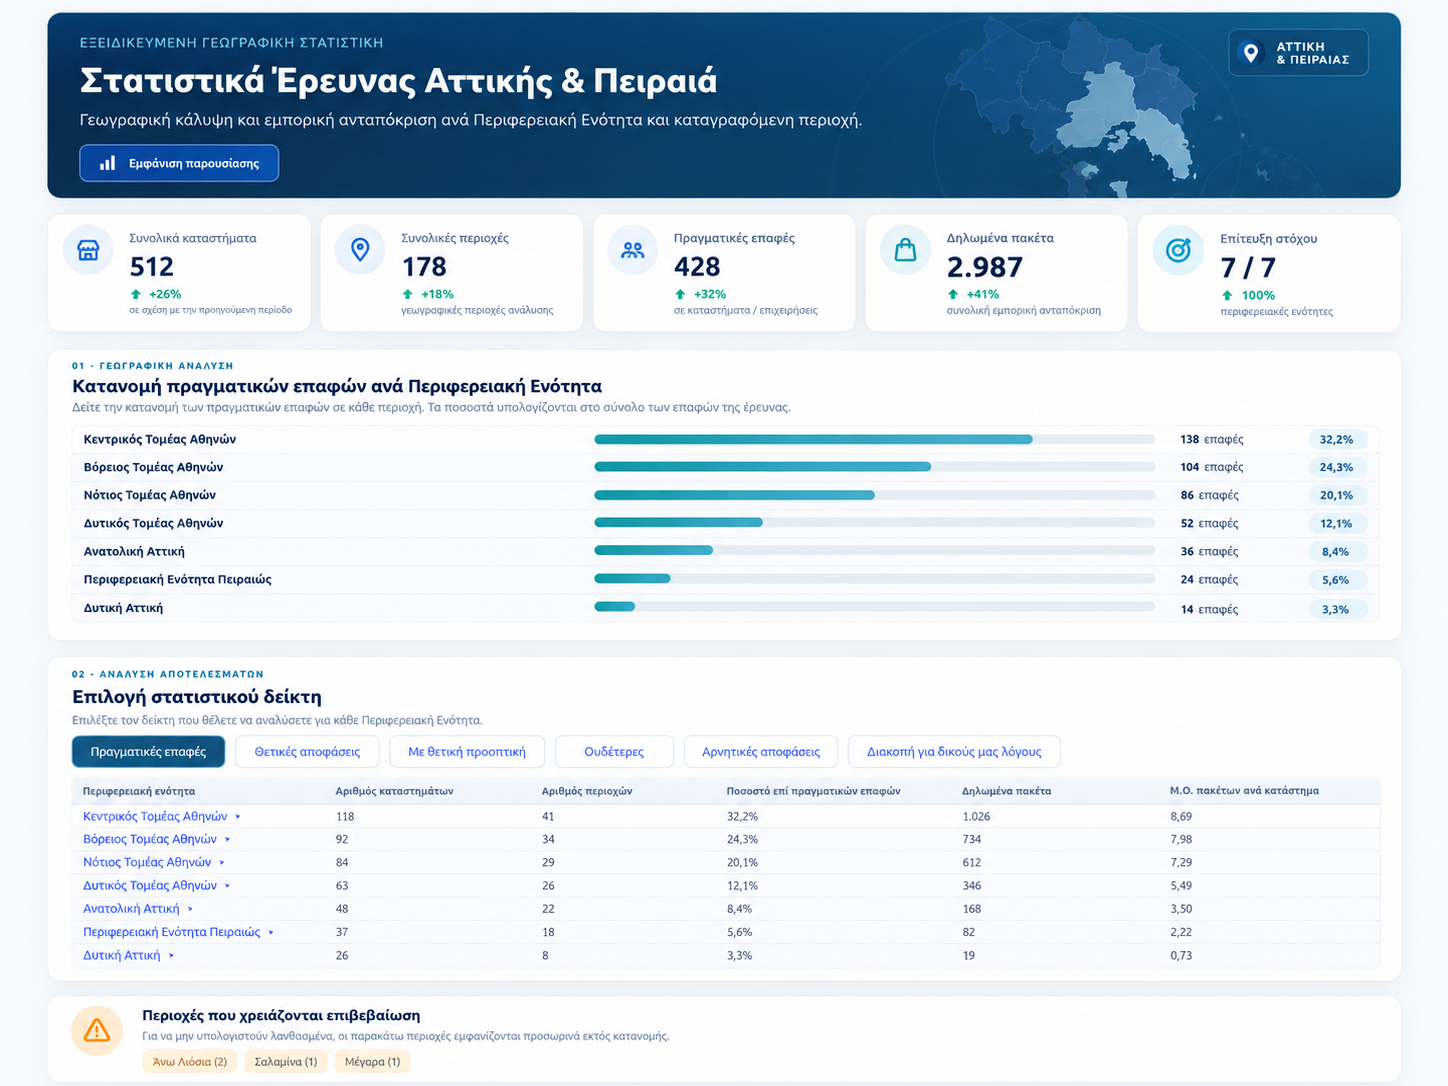Click the green up arrow beside +26%

tap(136, 294)
